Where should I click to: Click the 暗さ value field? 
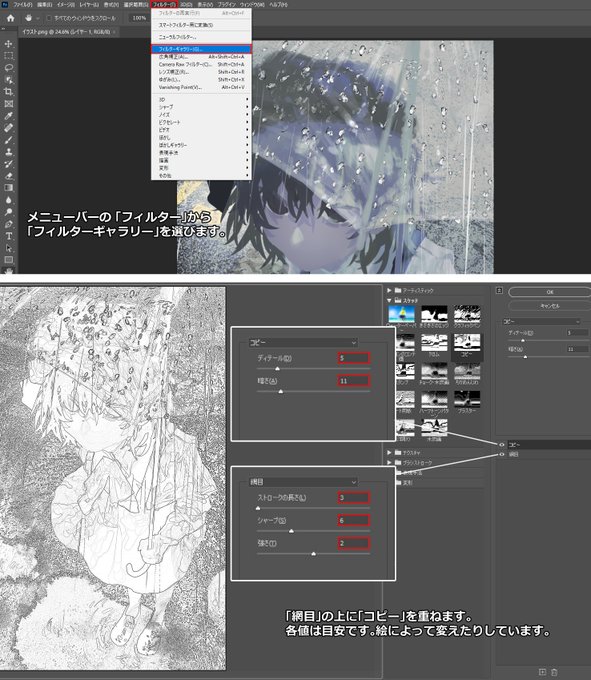coord(577,349)
